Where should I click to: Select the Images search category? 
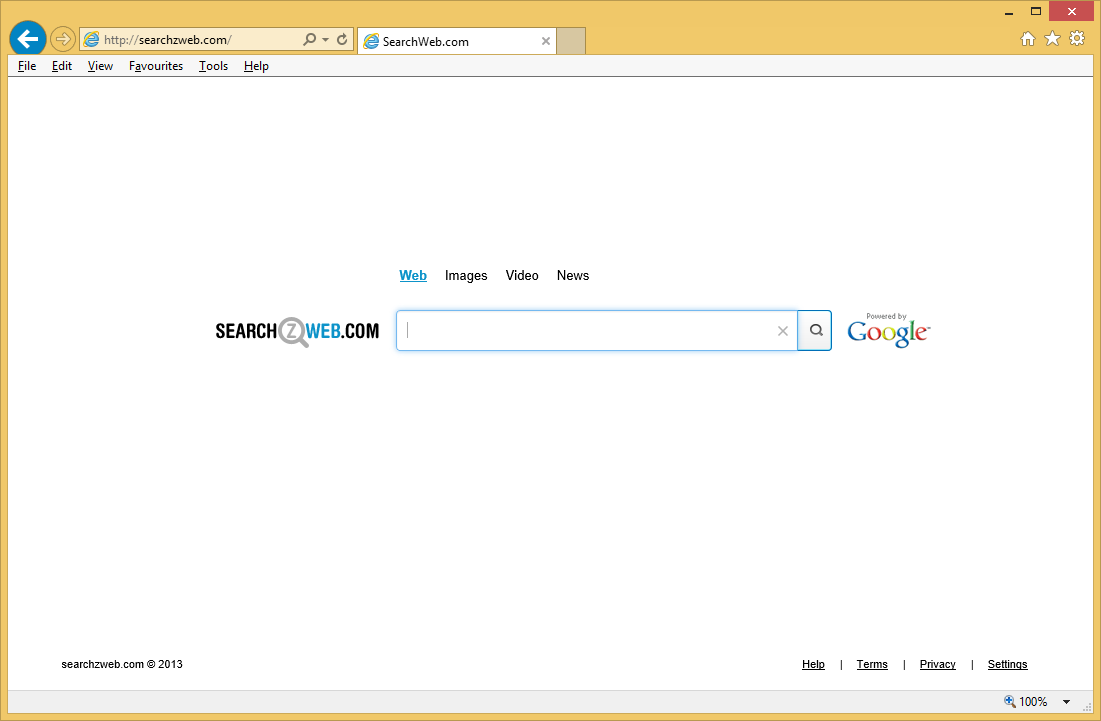click(x=466, y=276)
